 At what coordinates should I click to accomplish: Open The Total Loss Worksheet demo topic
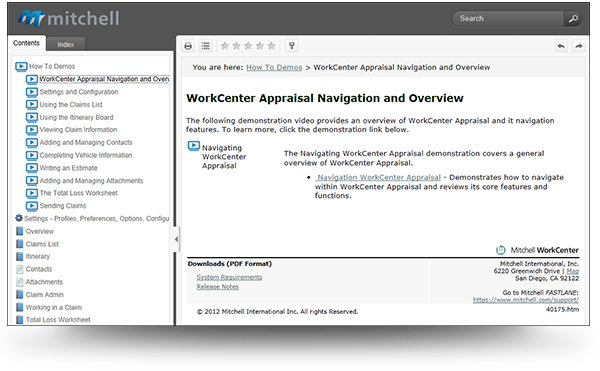(78, 193)
